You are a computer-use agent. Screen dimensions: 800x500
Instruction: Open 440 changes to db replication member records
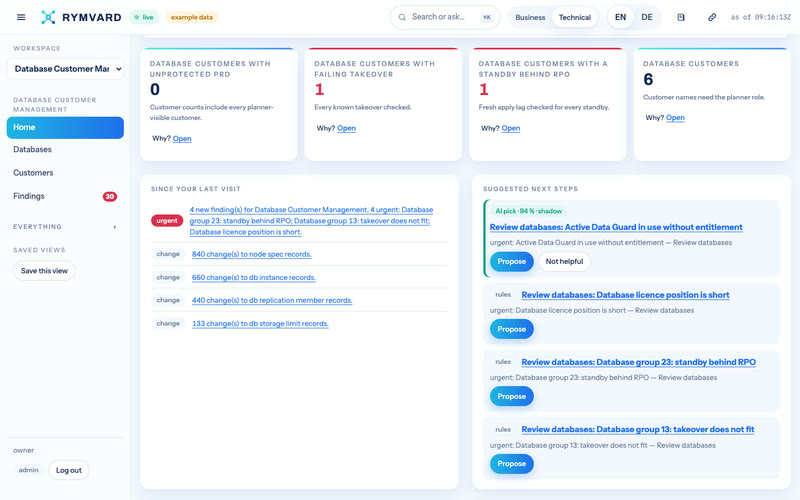tap(272, 301)
